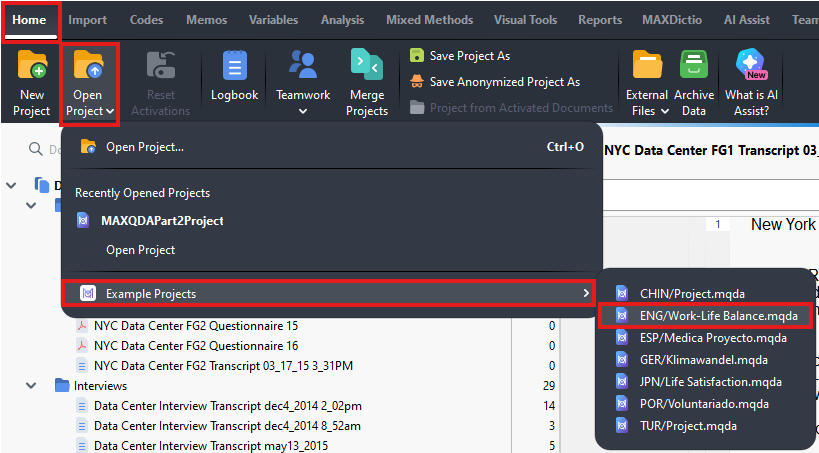
Task: Click the Example Projects MAXQDA icon
Action: 88,294
